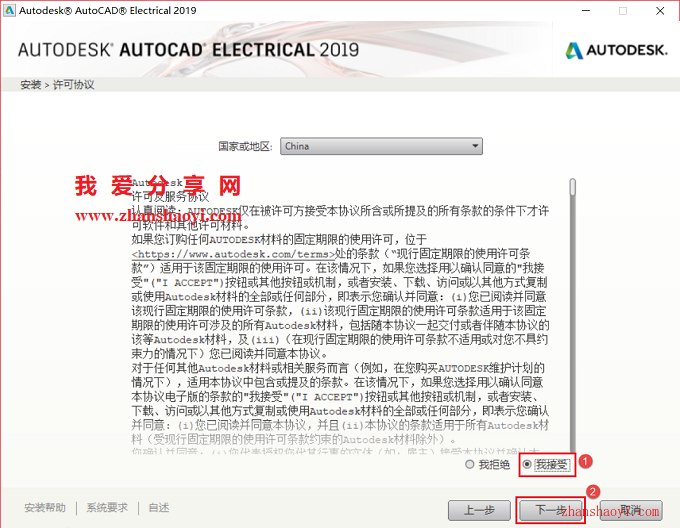Open the 系统要求 system requirements link
Screen dimensions: 680x528
[107, 508]
